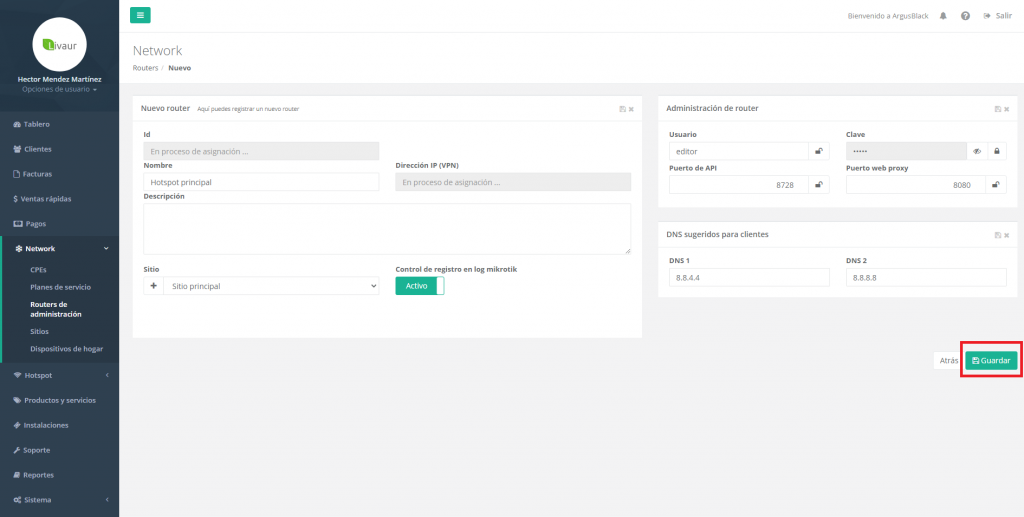Close the Nuevo router panel
Screen dimensions: 1024x517
(x=631, y=109)
